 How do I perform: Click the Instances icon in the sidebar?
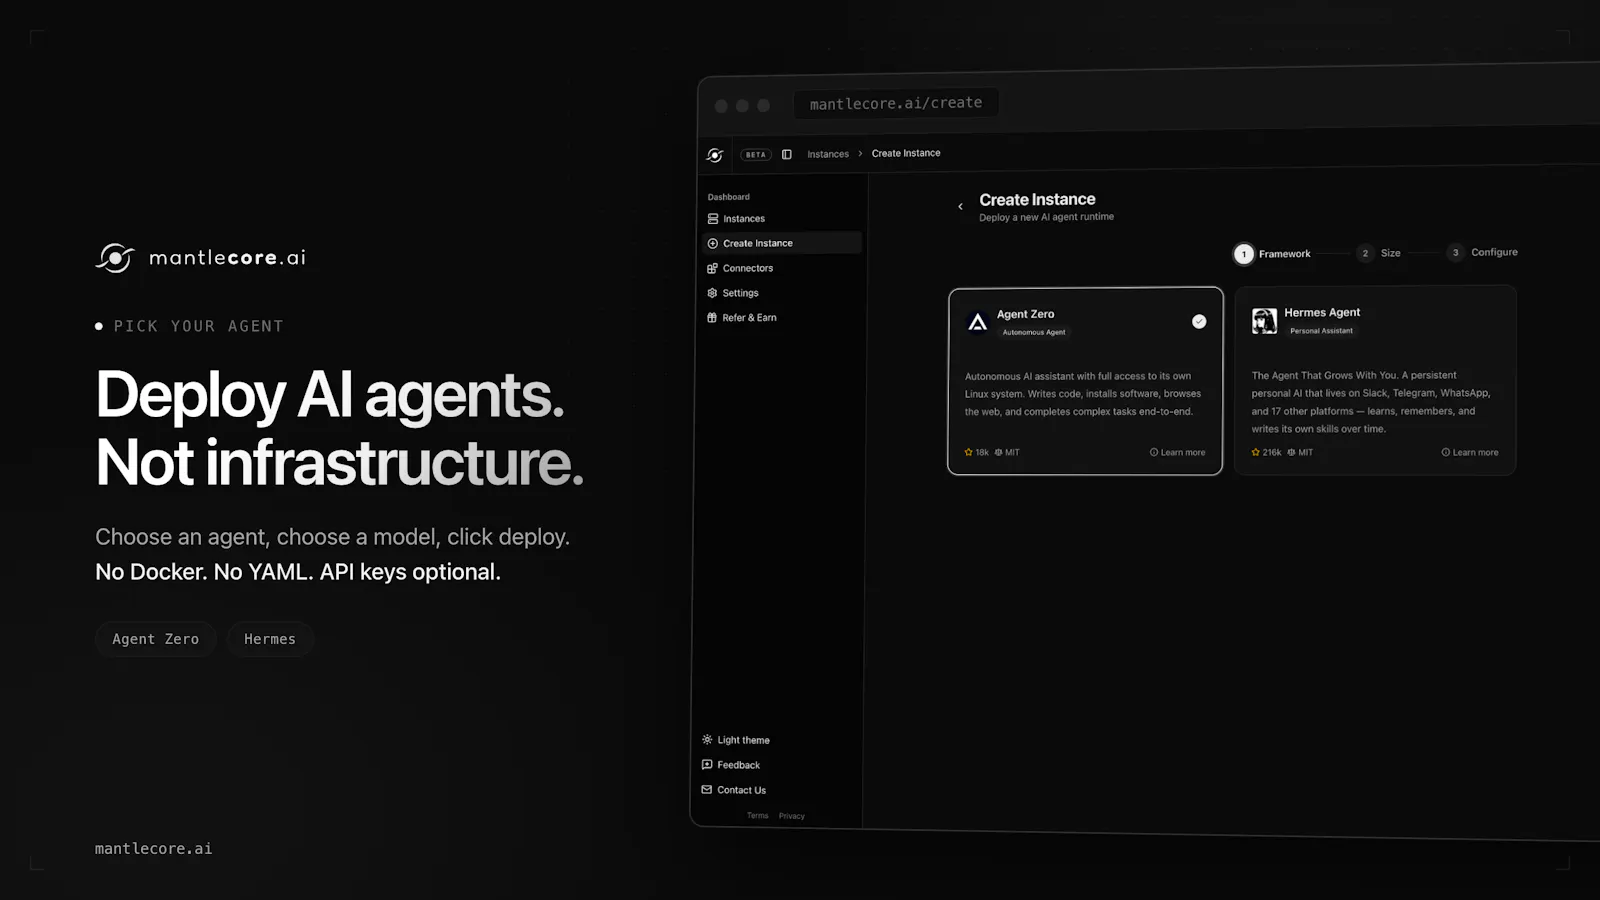[x=713, y=219]
